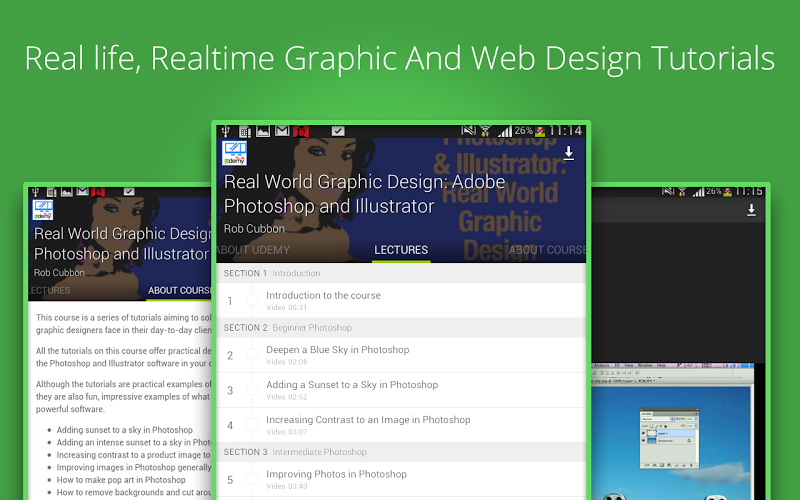Switch to the ABOUT UDEMY tab in center phone
This screenshot has height=500, width=800.
253,250
